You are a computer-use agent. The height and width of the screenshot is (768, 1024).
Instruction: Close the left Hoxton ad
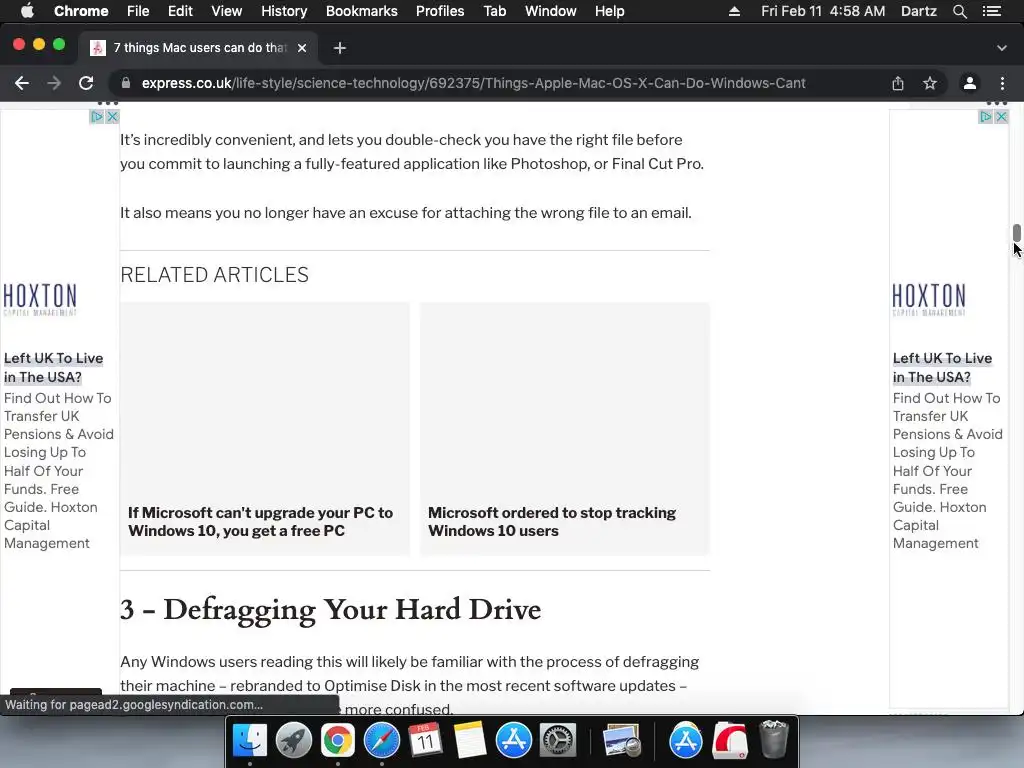click(112, 117)
